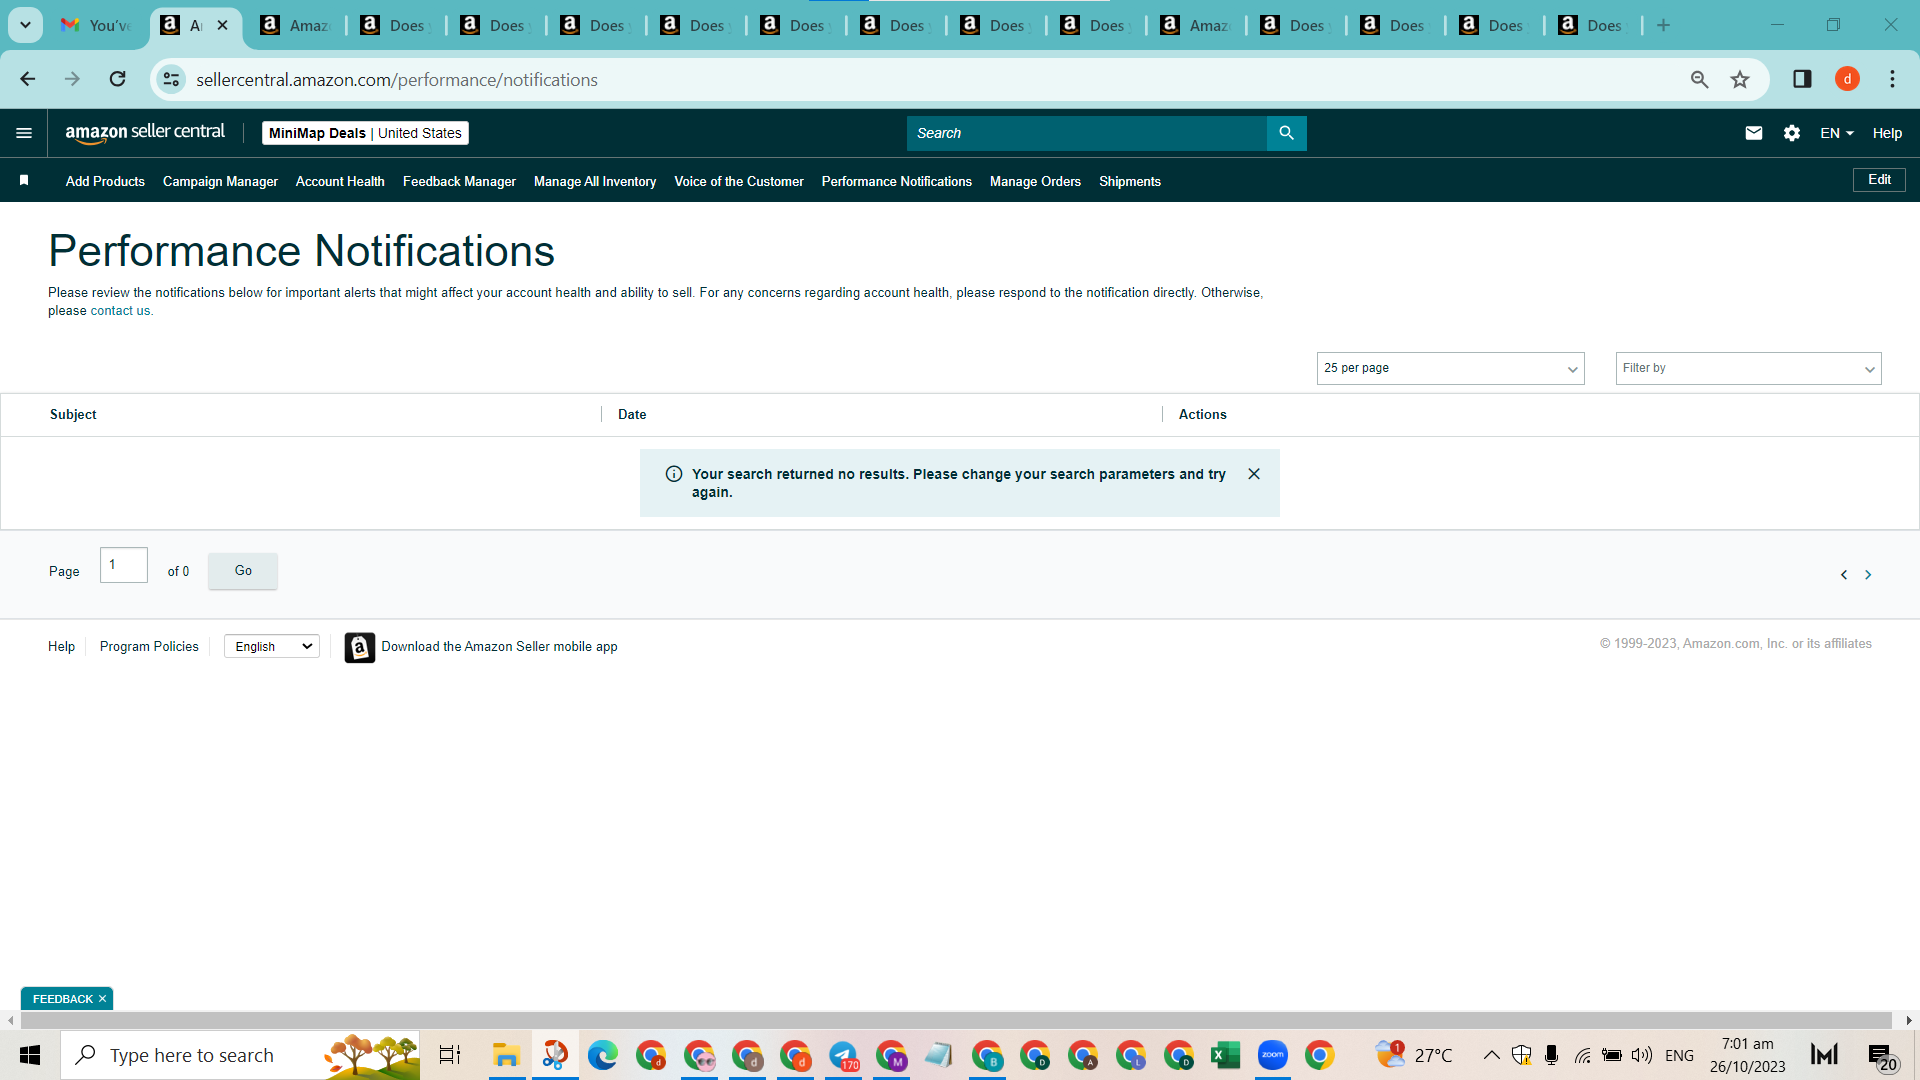
Task: Click the Seller Central search field
Action: [1086, 133]
